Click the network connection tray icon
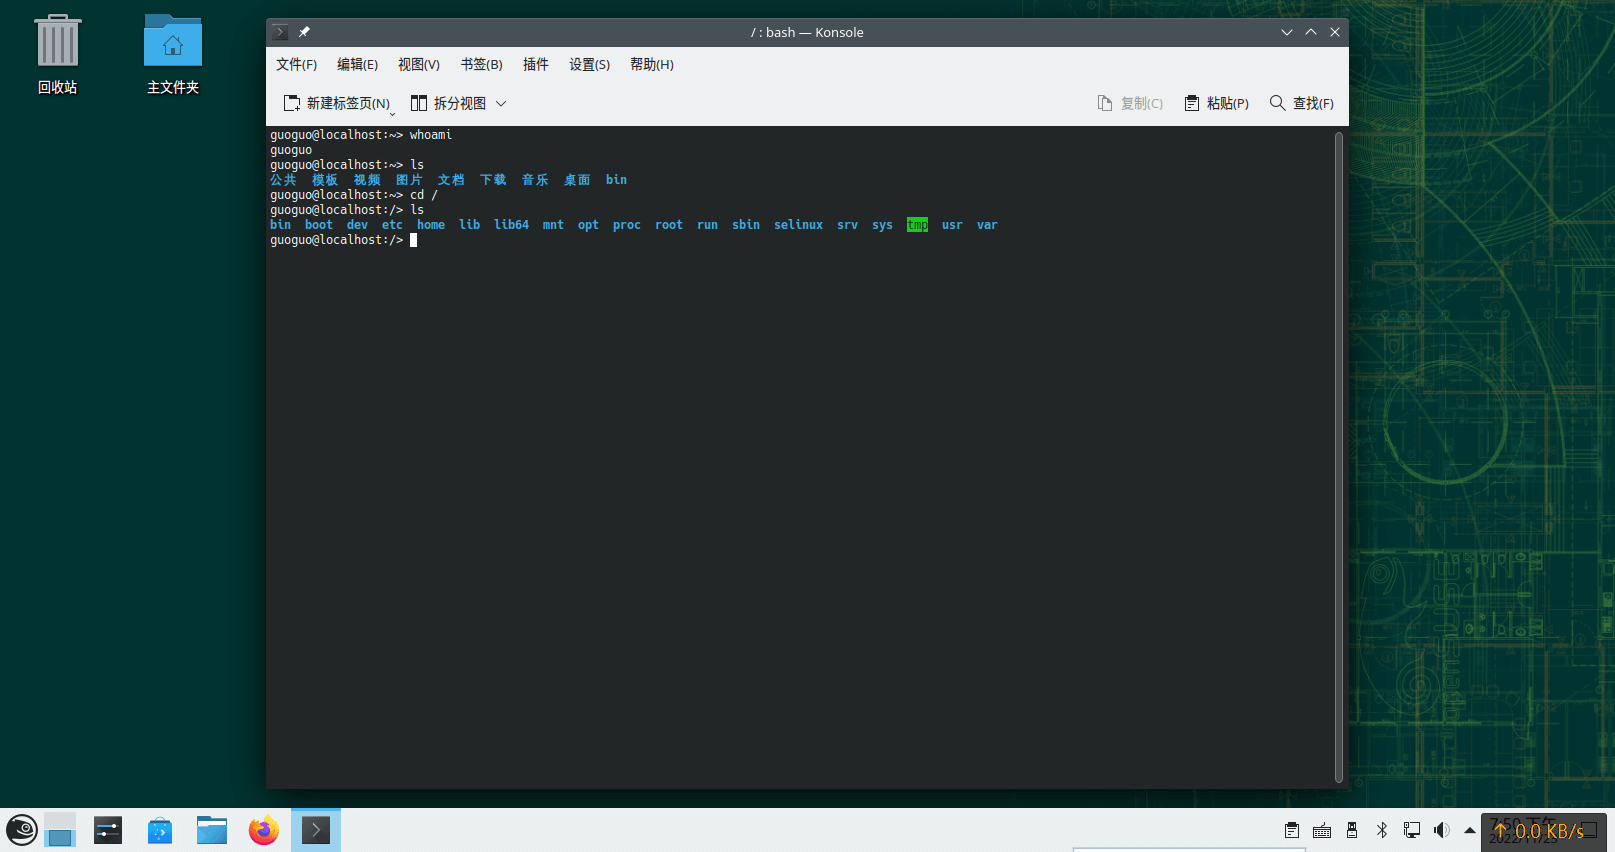1615x852 pixels. pyautogui.click(x=1412, y=830)
